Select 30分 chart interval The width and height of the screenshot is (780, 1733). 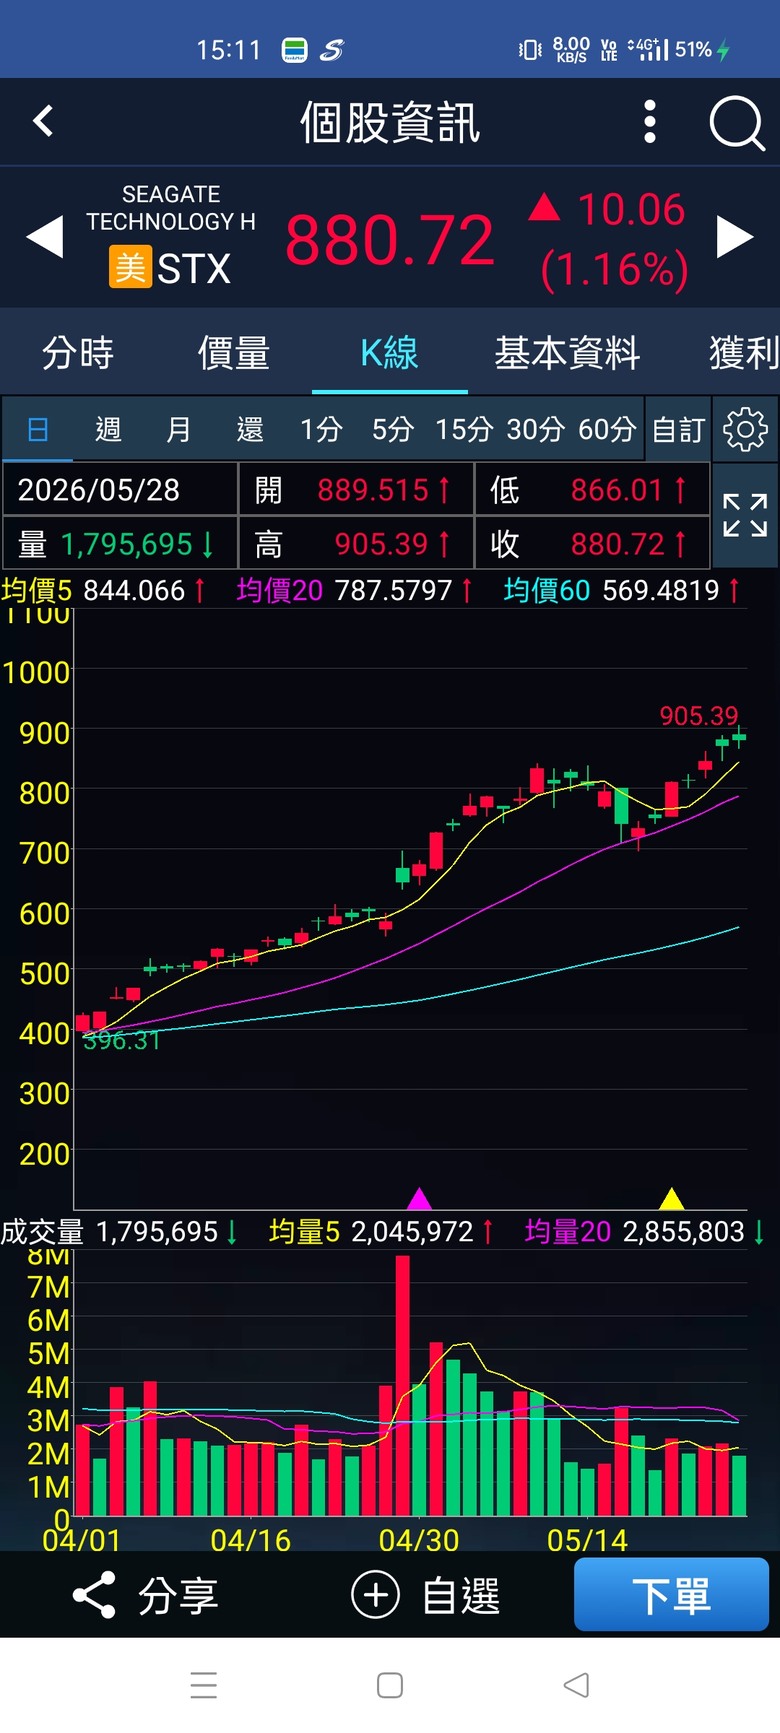click(x=536, y=429)
